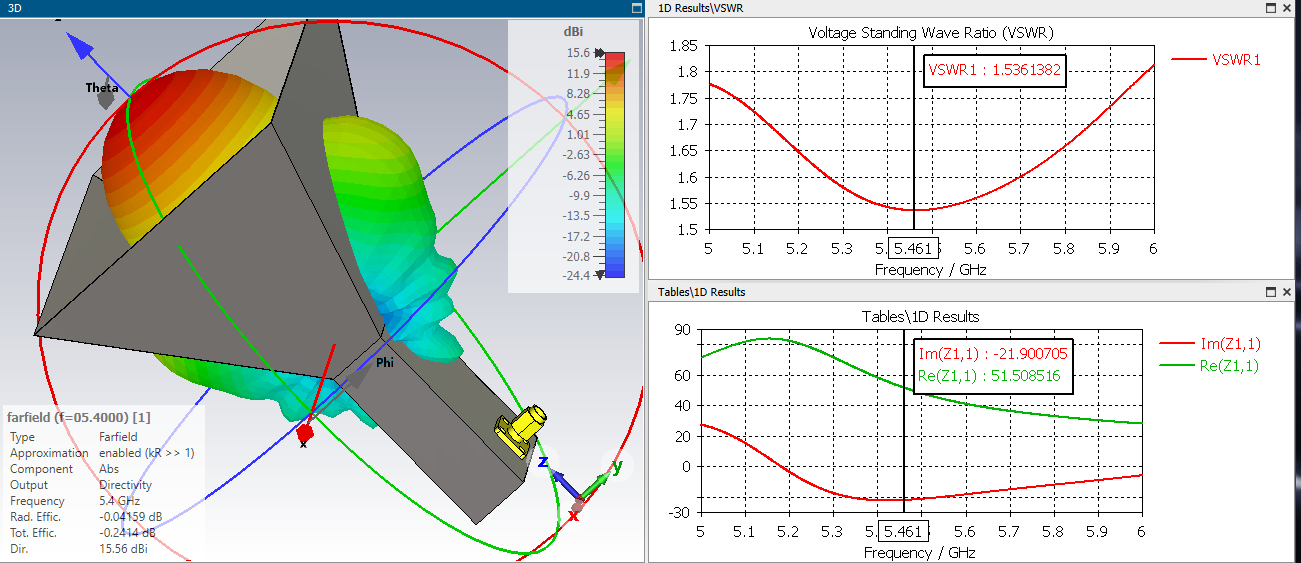Click the Tot. Effic. -0.2414 dB value

(x=130, y=533)
